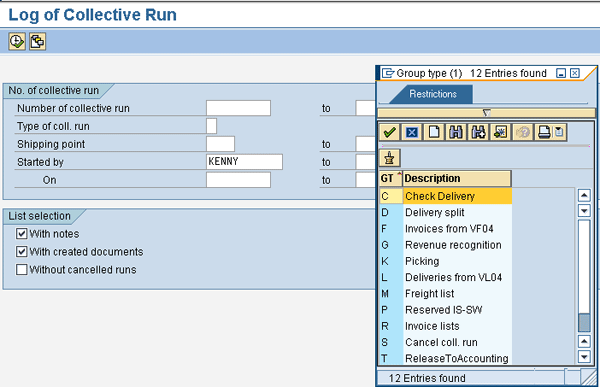Toggle the With notes checkbox

coord(22,234)
